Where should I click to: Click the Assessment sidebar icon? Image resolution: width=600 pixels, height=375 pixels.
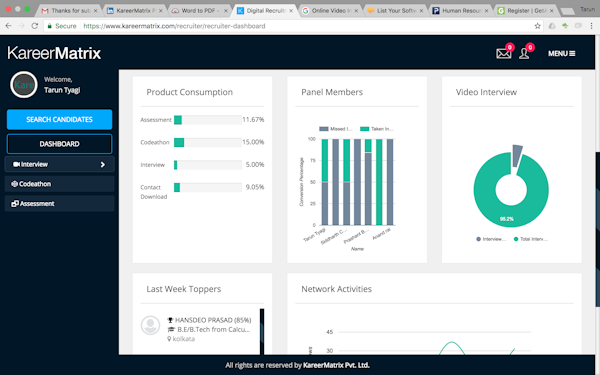tap(15, 204)
